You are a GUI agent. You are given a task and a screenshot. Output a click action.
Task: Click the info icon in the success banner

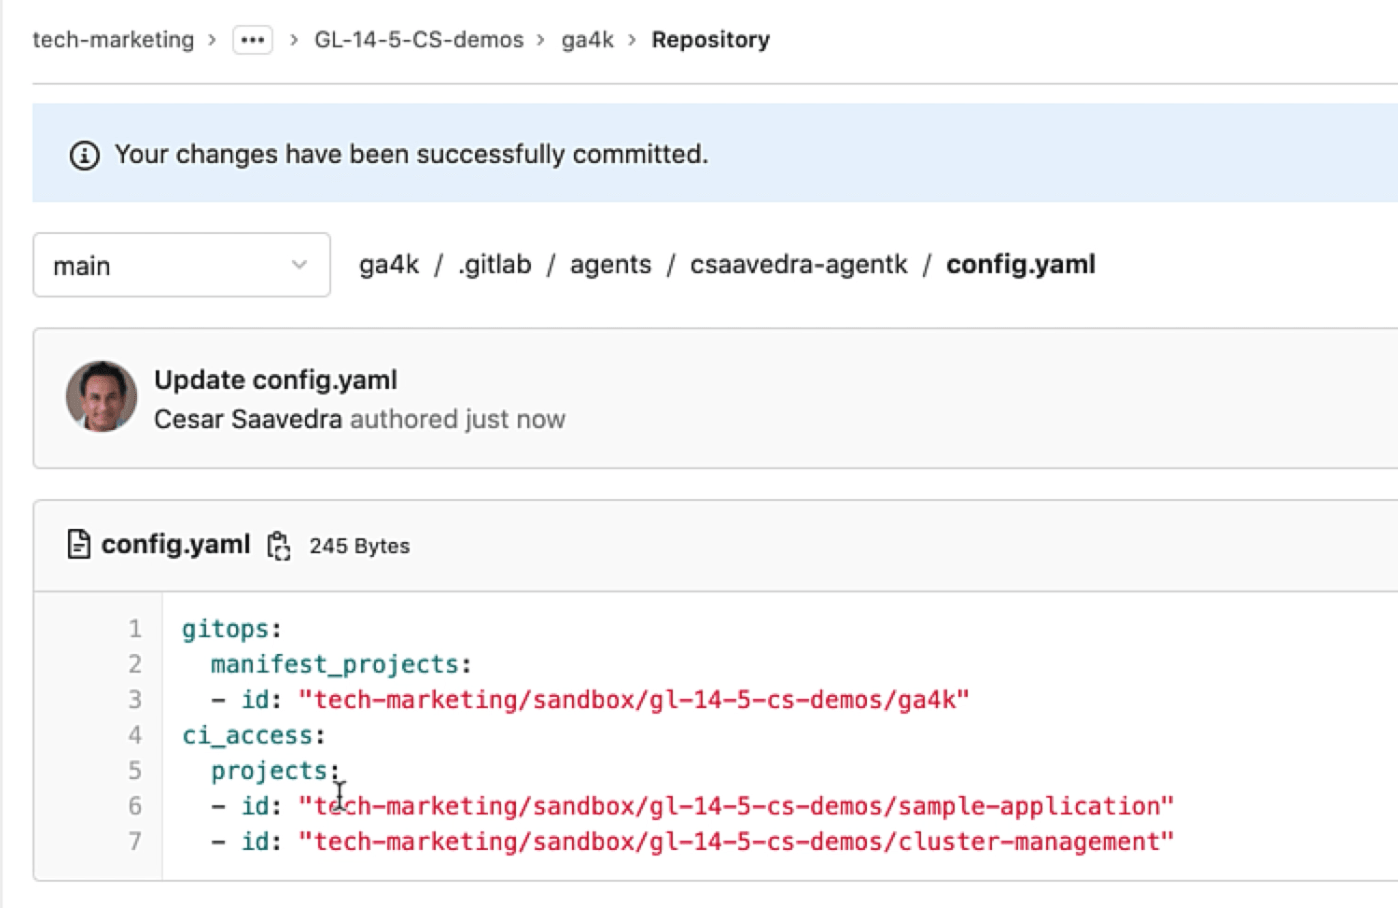[x=85, y=154]
